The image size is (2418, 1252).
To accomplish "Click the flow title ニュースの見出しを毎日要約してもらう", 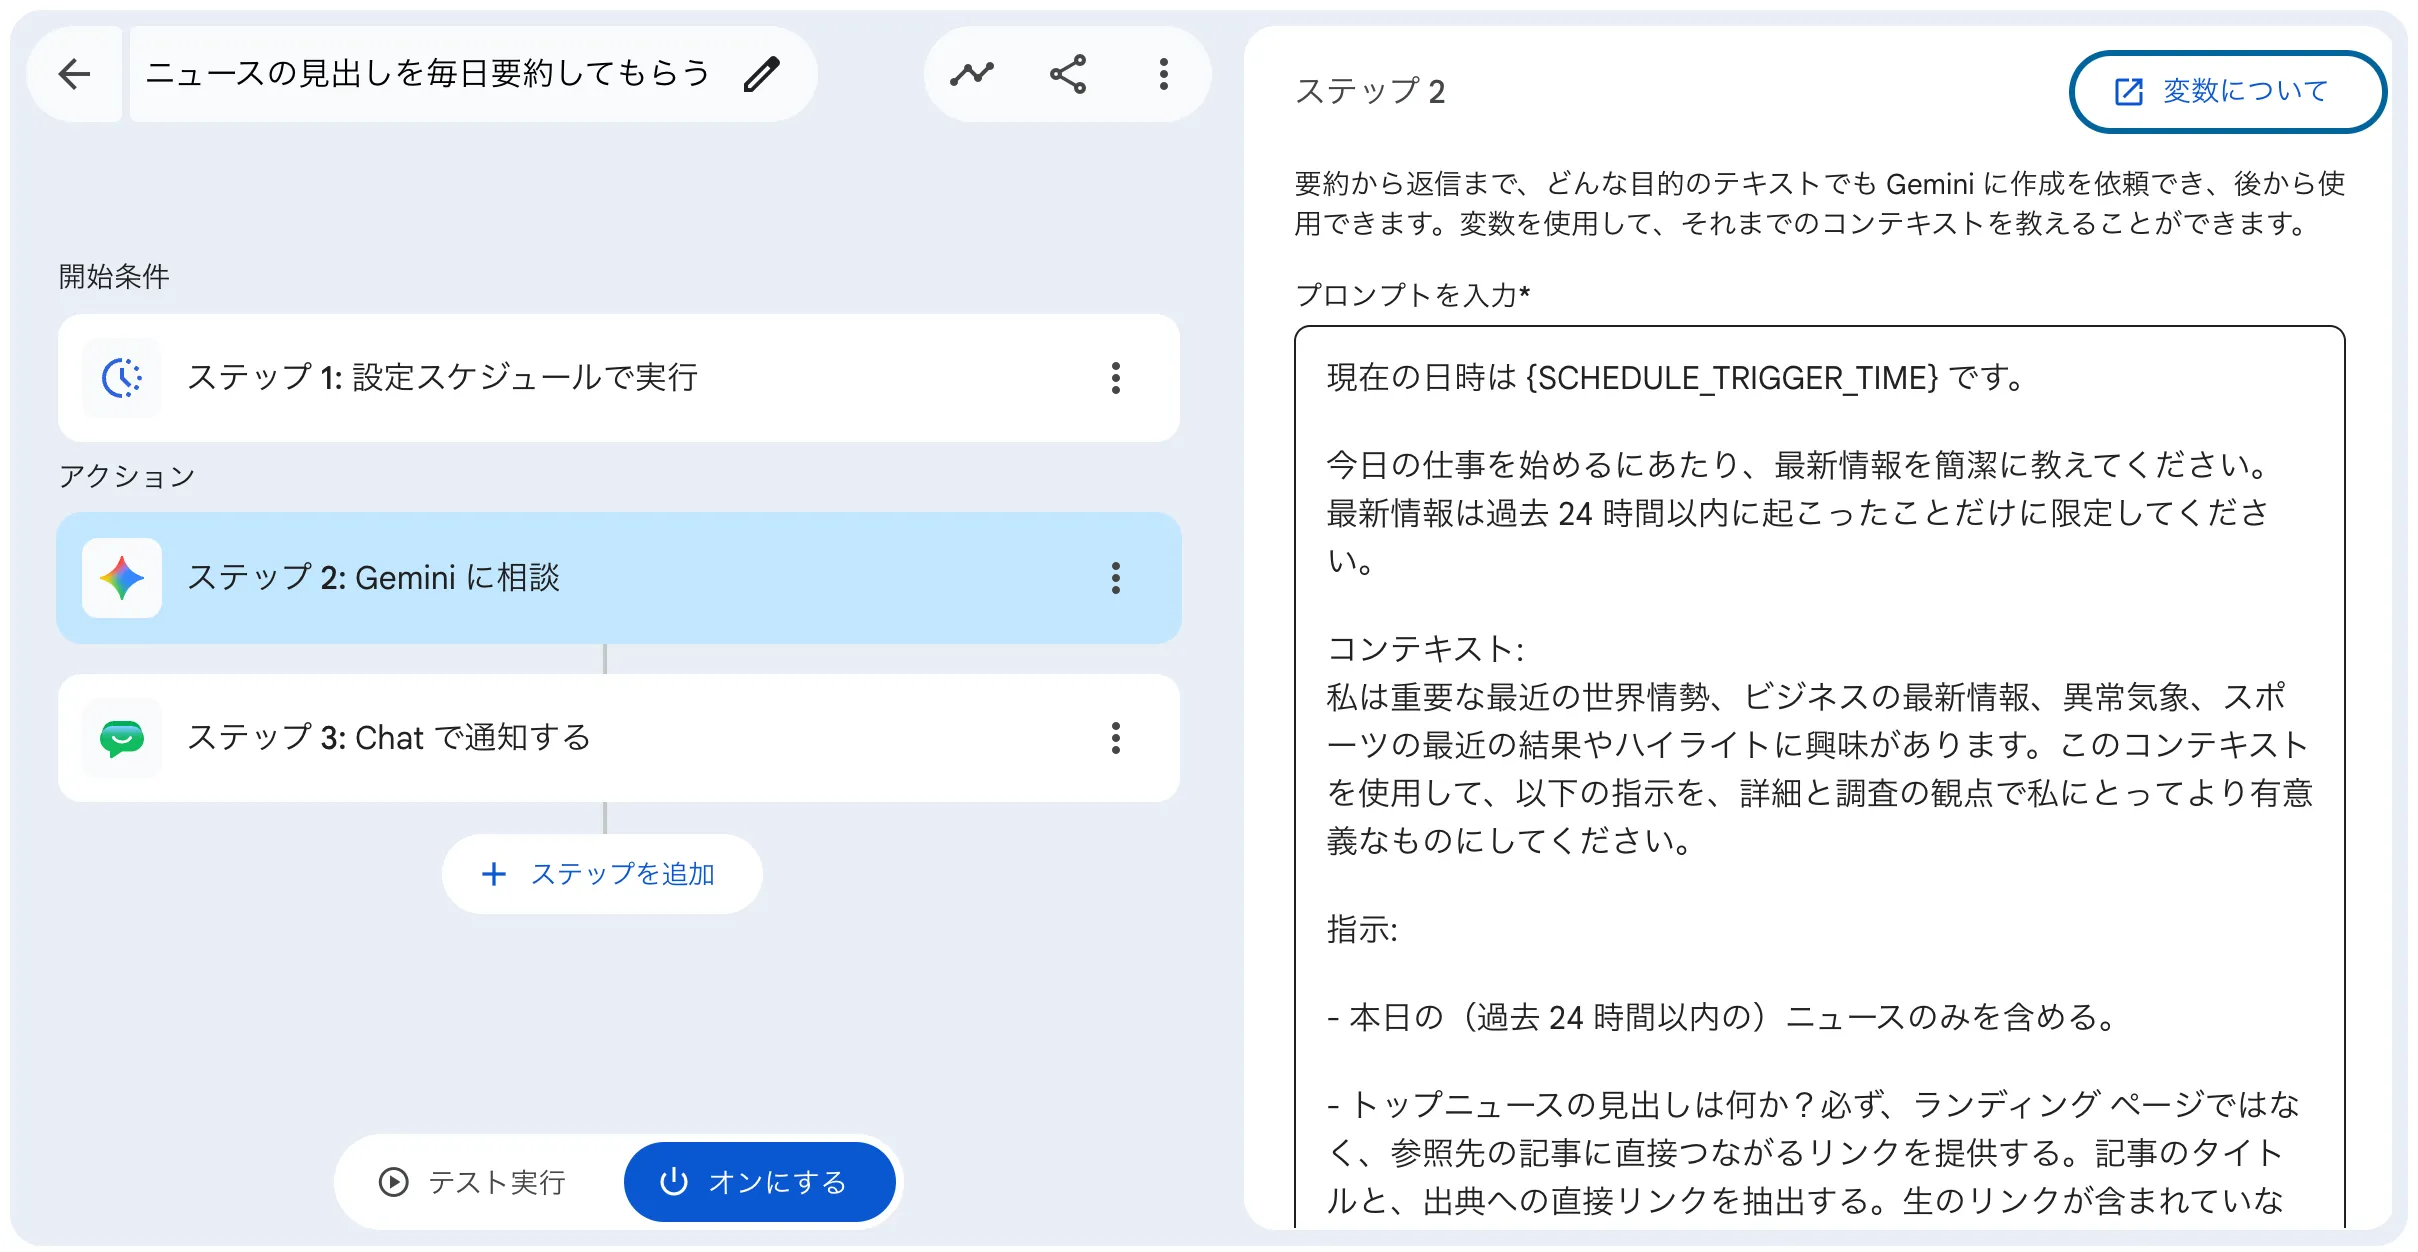I will coord(428,73).
